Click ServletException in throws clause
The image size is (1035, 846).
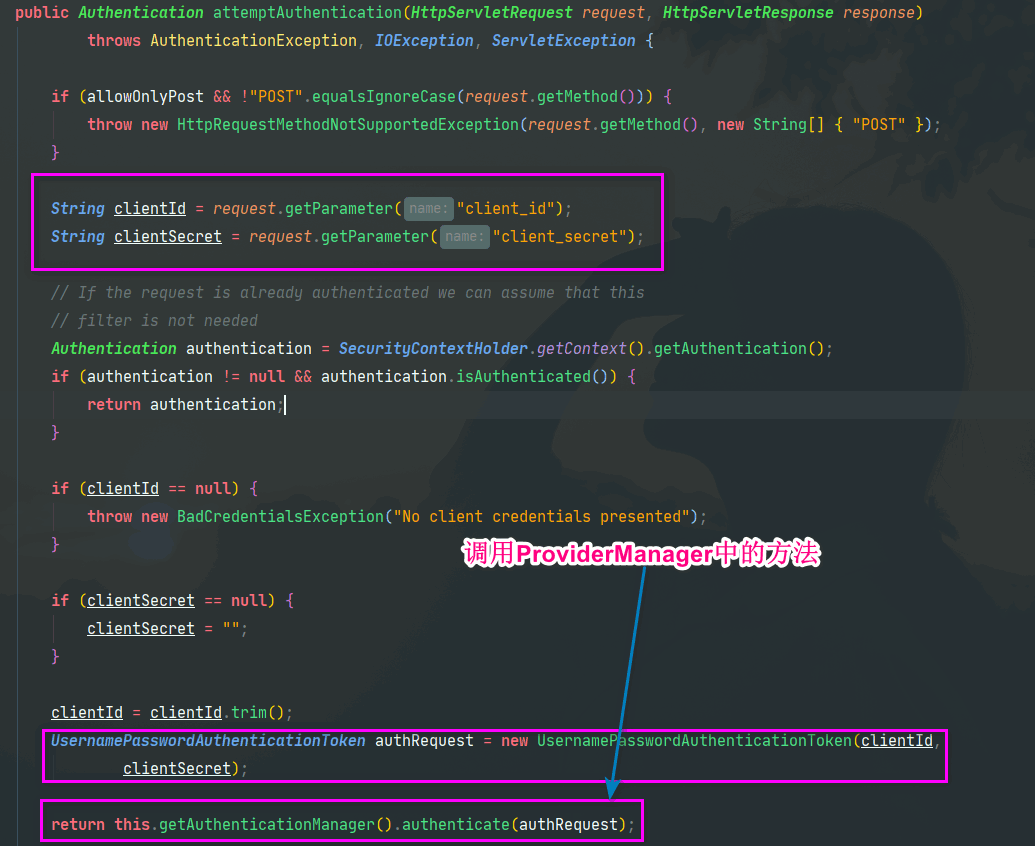click(x=563, y=41)
